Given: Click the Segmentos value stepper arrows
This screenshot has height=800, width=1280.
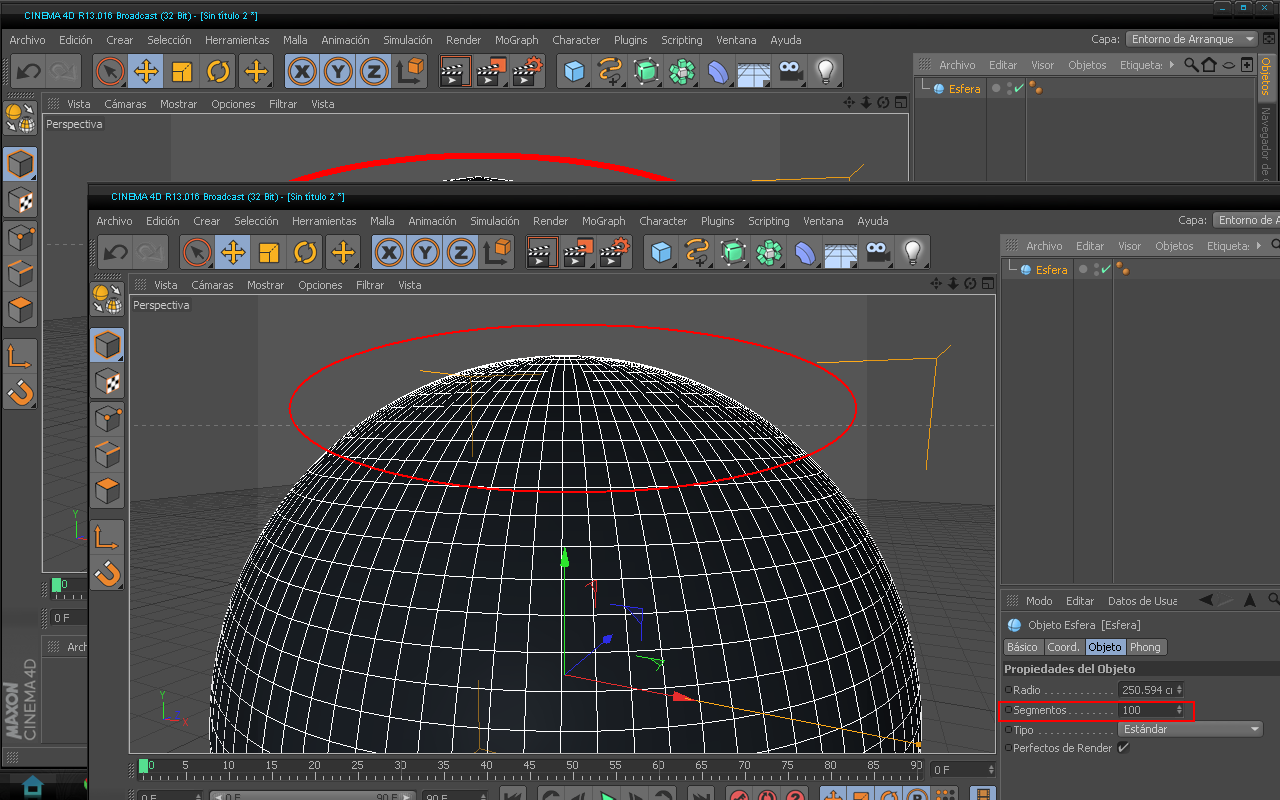Looking at the screenshot, I should pos(1180,710).
